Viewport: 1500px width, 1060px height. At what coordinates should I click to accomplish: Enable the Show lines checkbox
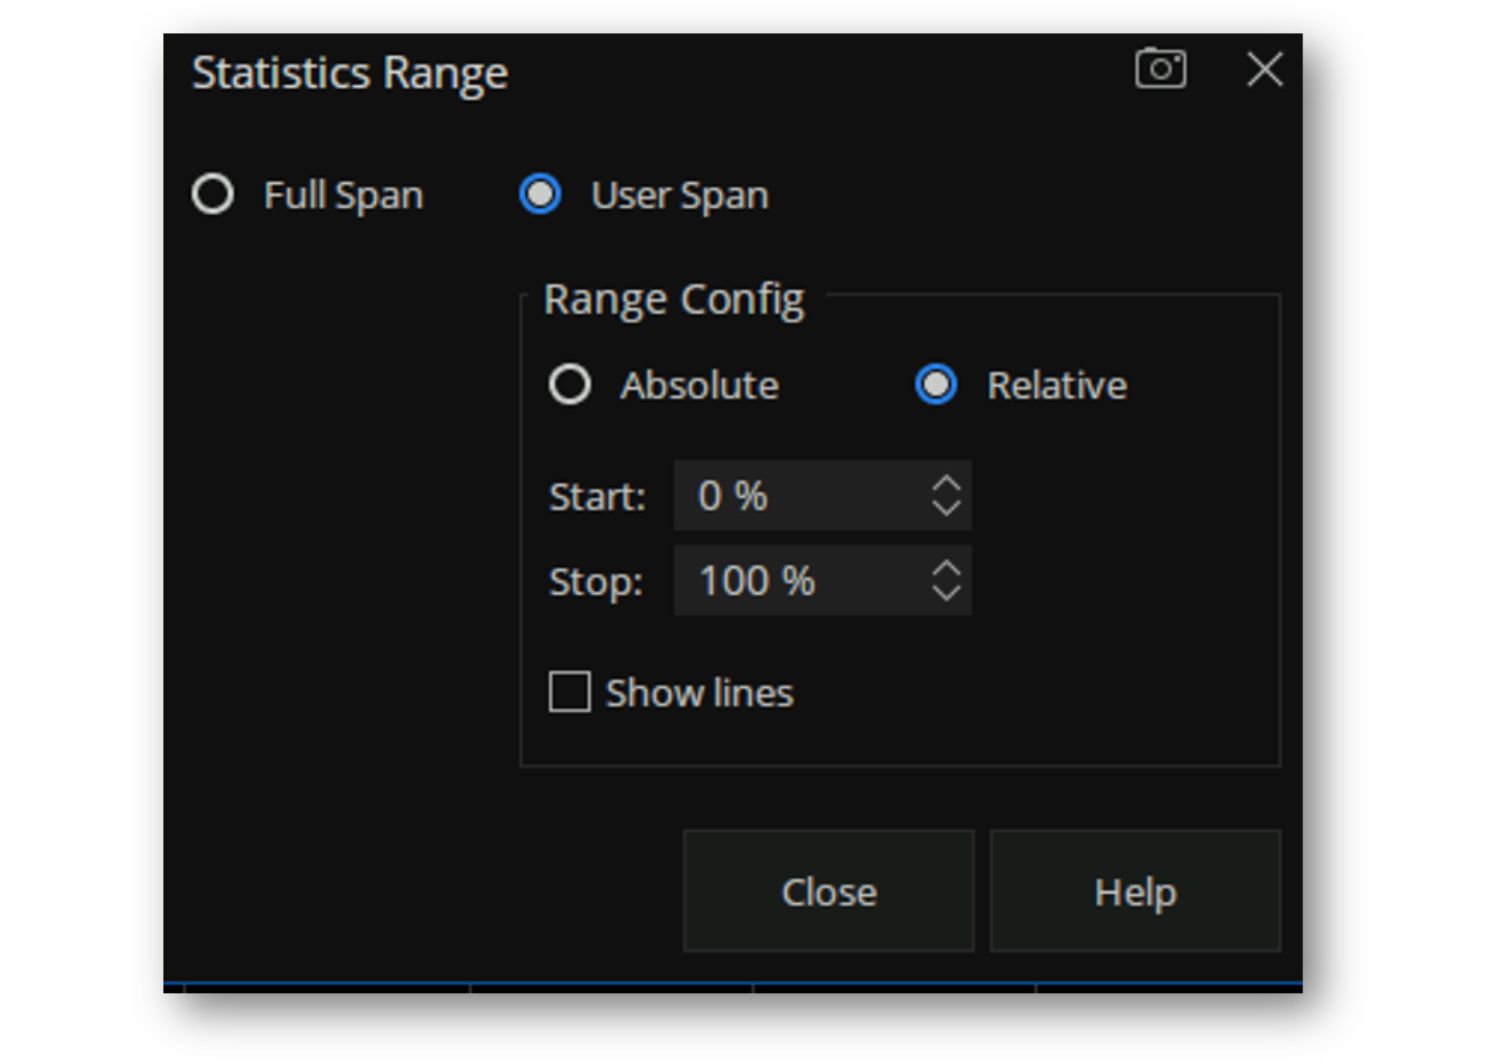coord(570,692)
